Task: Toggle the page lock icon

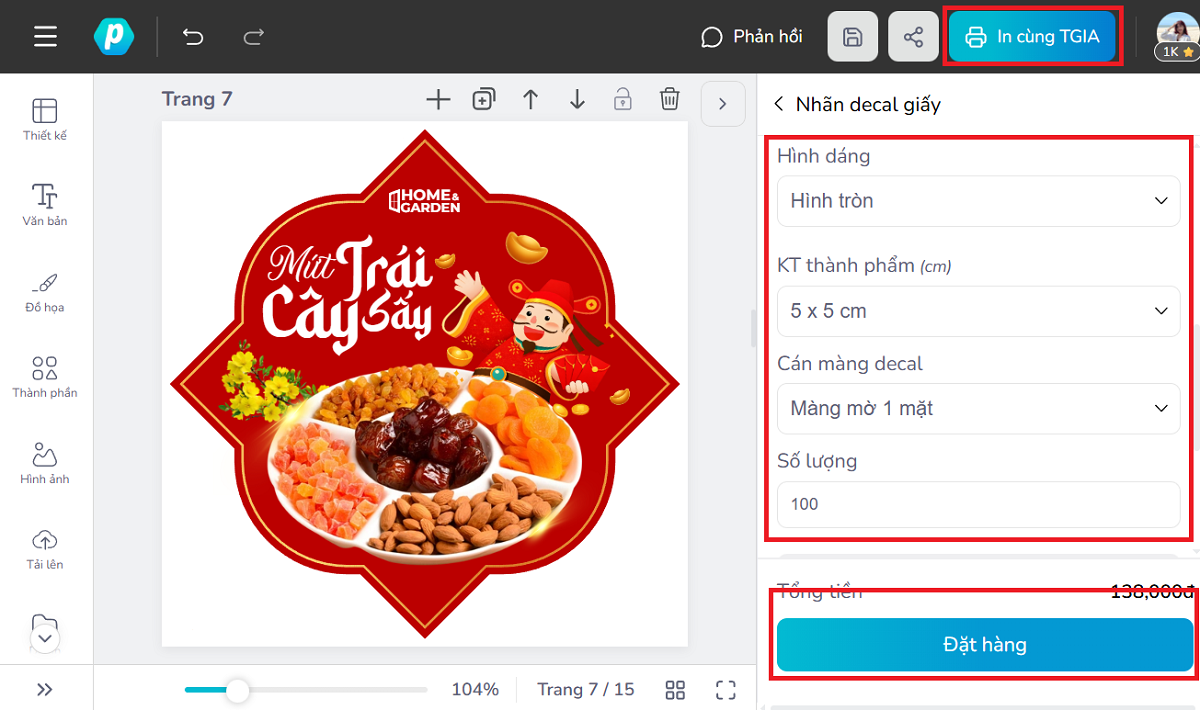Action: 622,99
